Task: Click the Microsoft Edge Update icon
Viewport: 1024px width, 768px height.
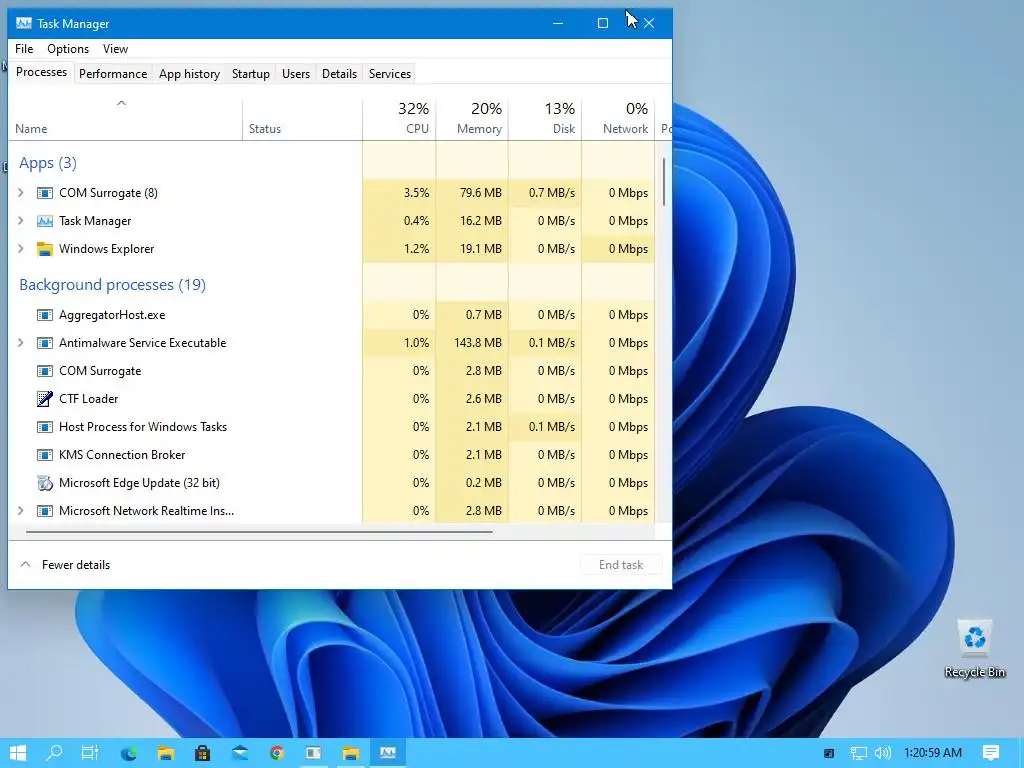Action: 44,483
